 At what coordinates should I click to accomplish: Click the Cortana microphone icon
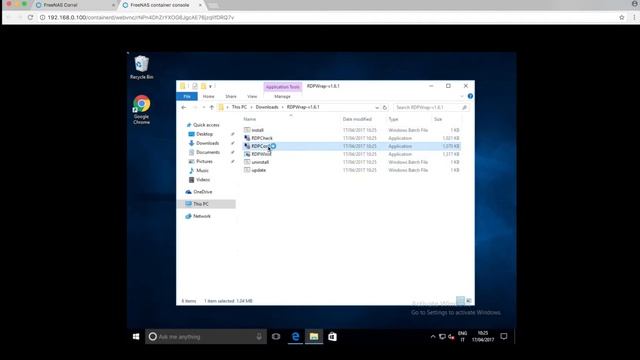click(259, 336)
